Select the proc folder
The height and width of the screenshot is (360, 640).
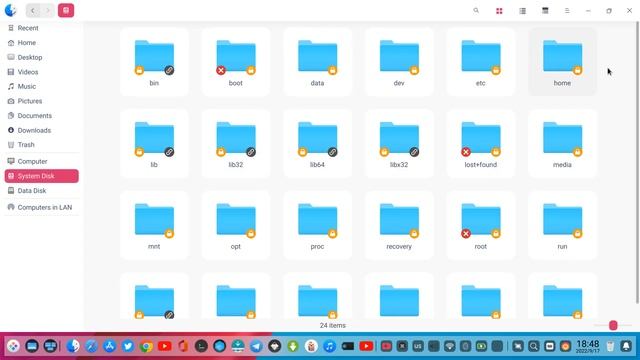click(318, 225)
